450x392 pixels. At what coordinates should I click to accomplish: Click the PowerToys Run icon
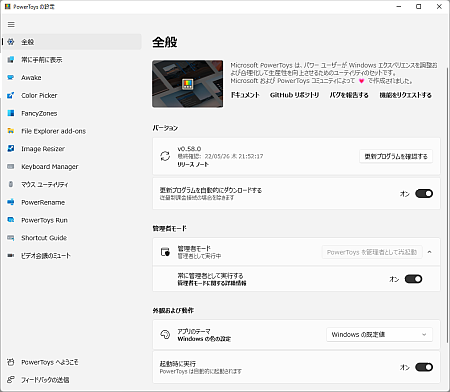11,220
